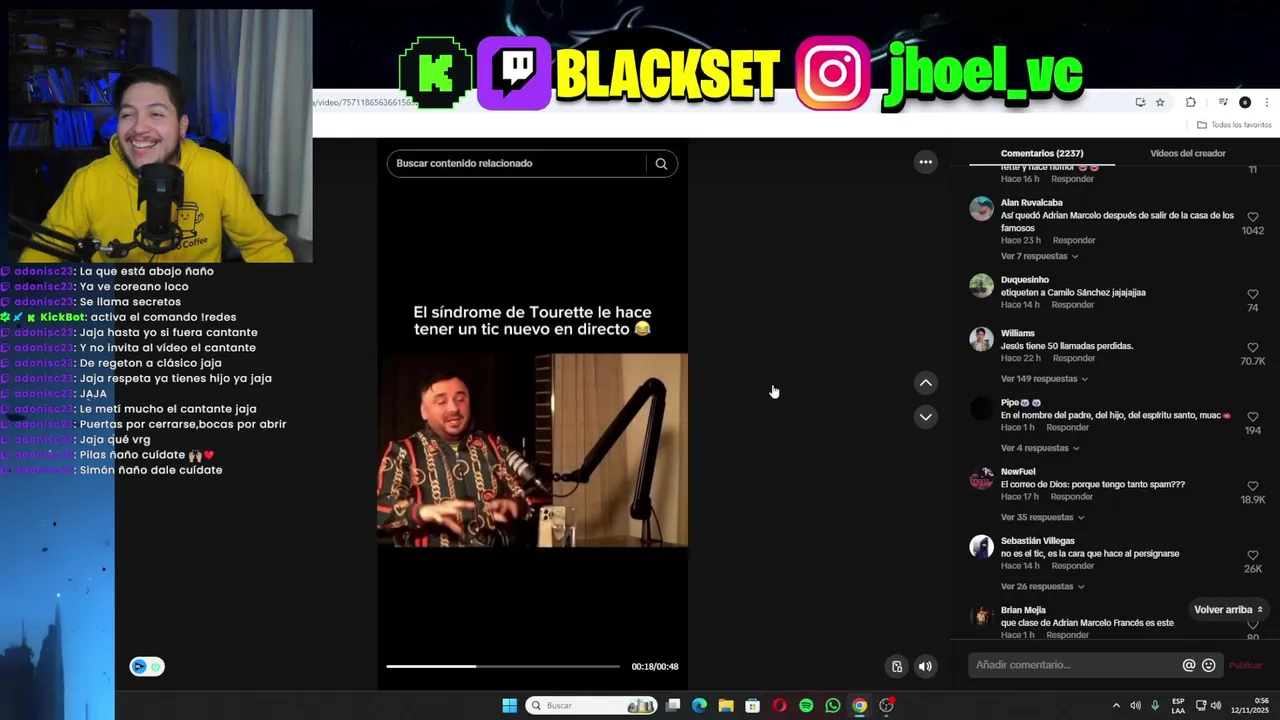Open Alan Ruvalcaba's profile avatar
The width and height of the screenshot is (1280, 720).
(982, 209)
